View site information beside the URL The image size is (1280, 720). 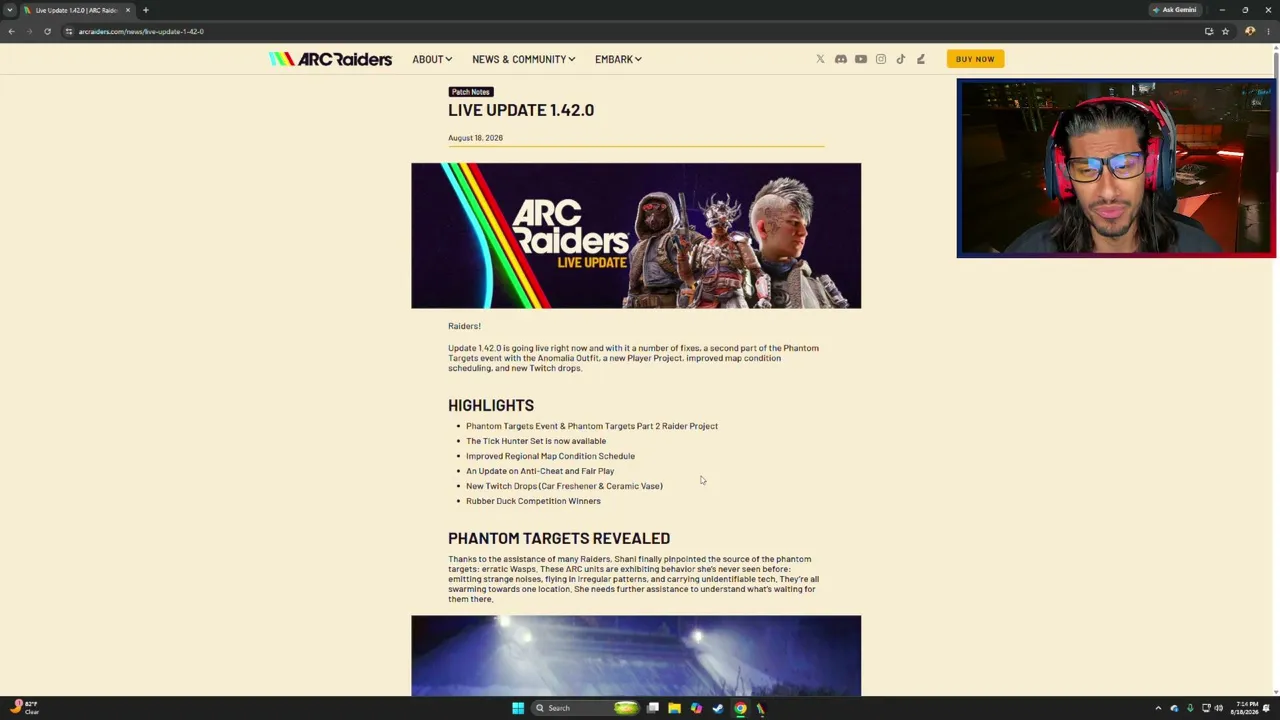[68, 31]
